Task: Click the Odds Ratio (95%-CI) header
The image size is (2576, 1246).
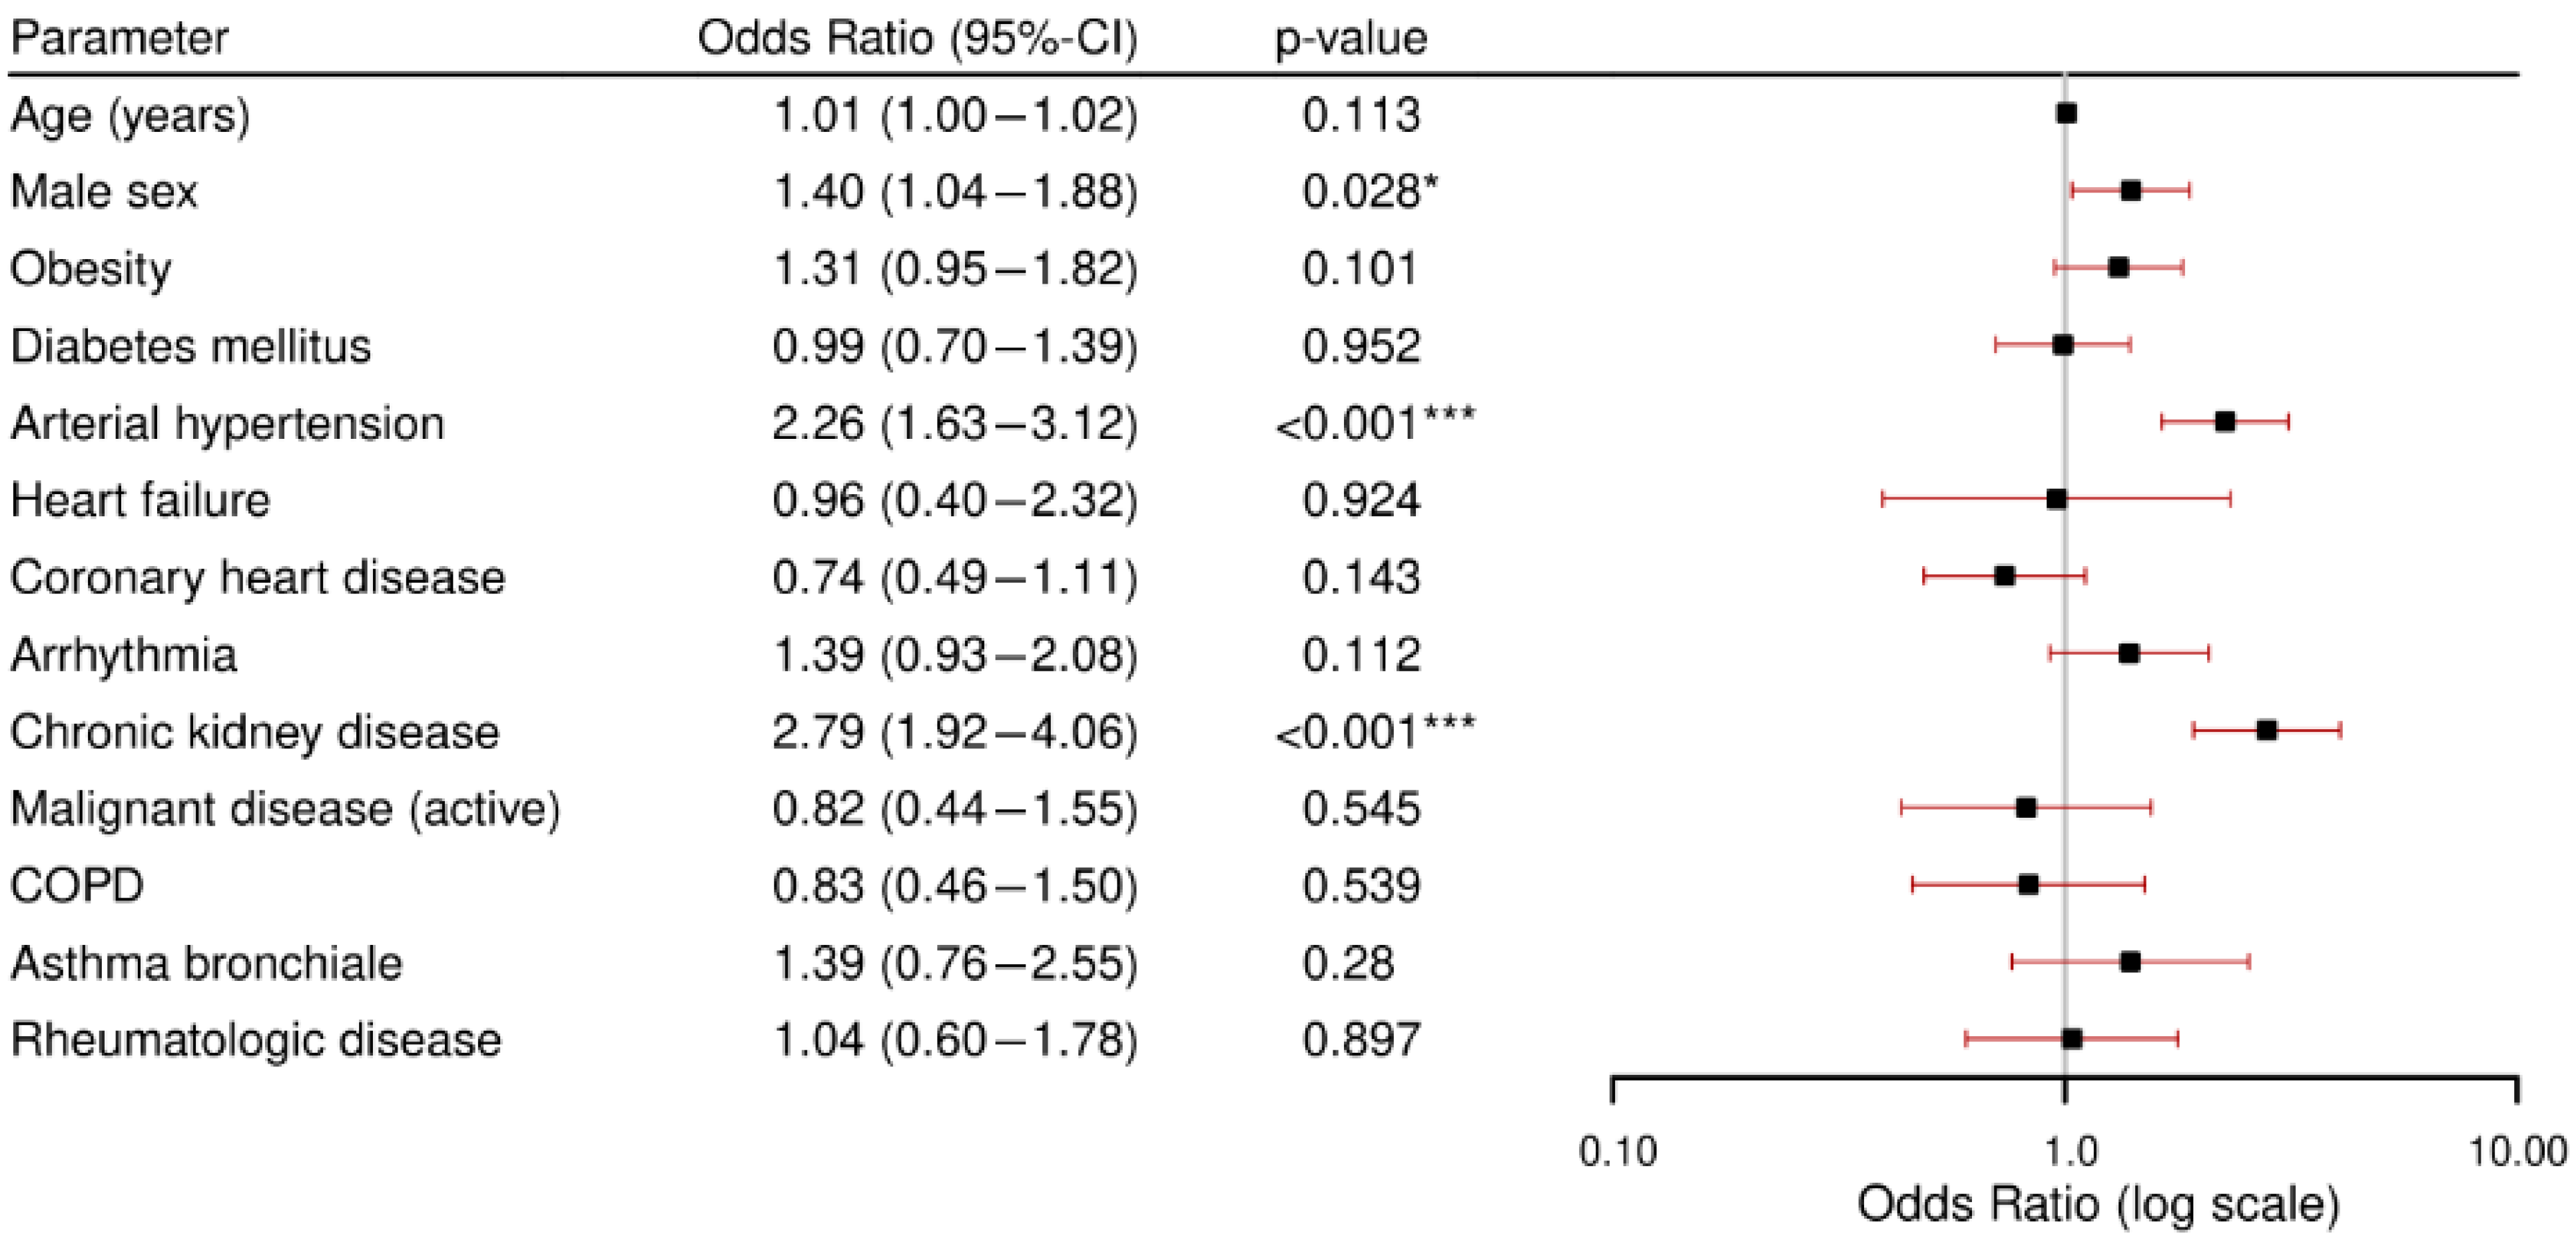Action: click(x=917, y=38)
